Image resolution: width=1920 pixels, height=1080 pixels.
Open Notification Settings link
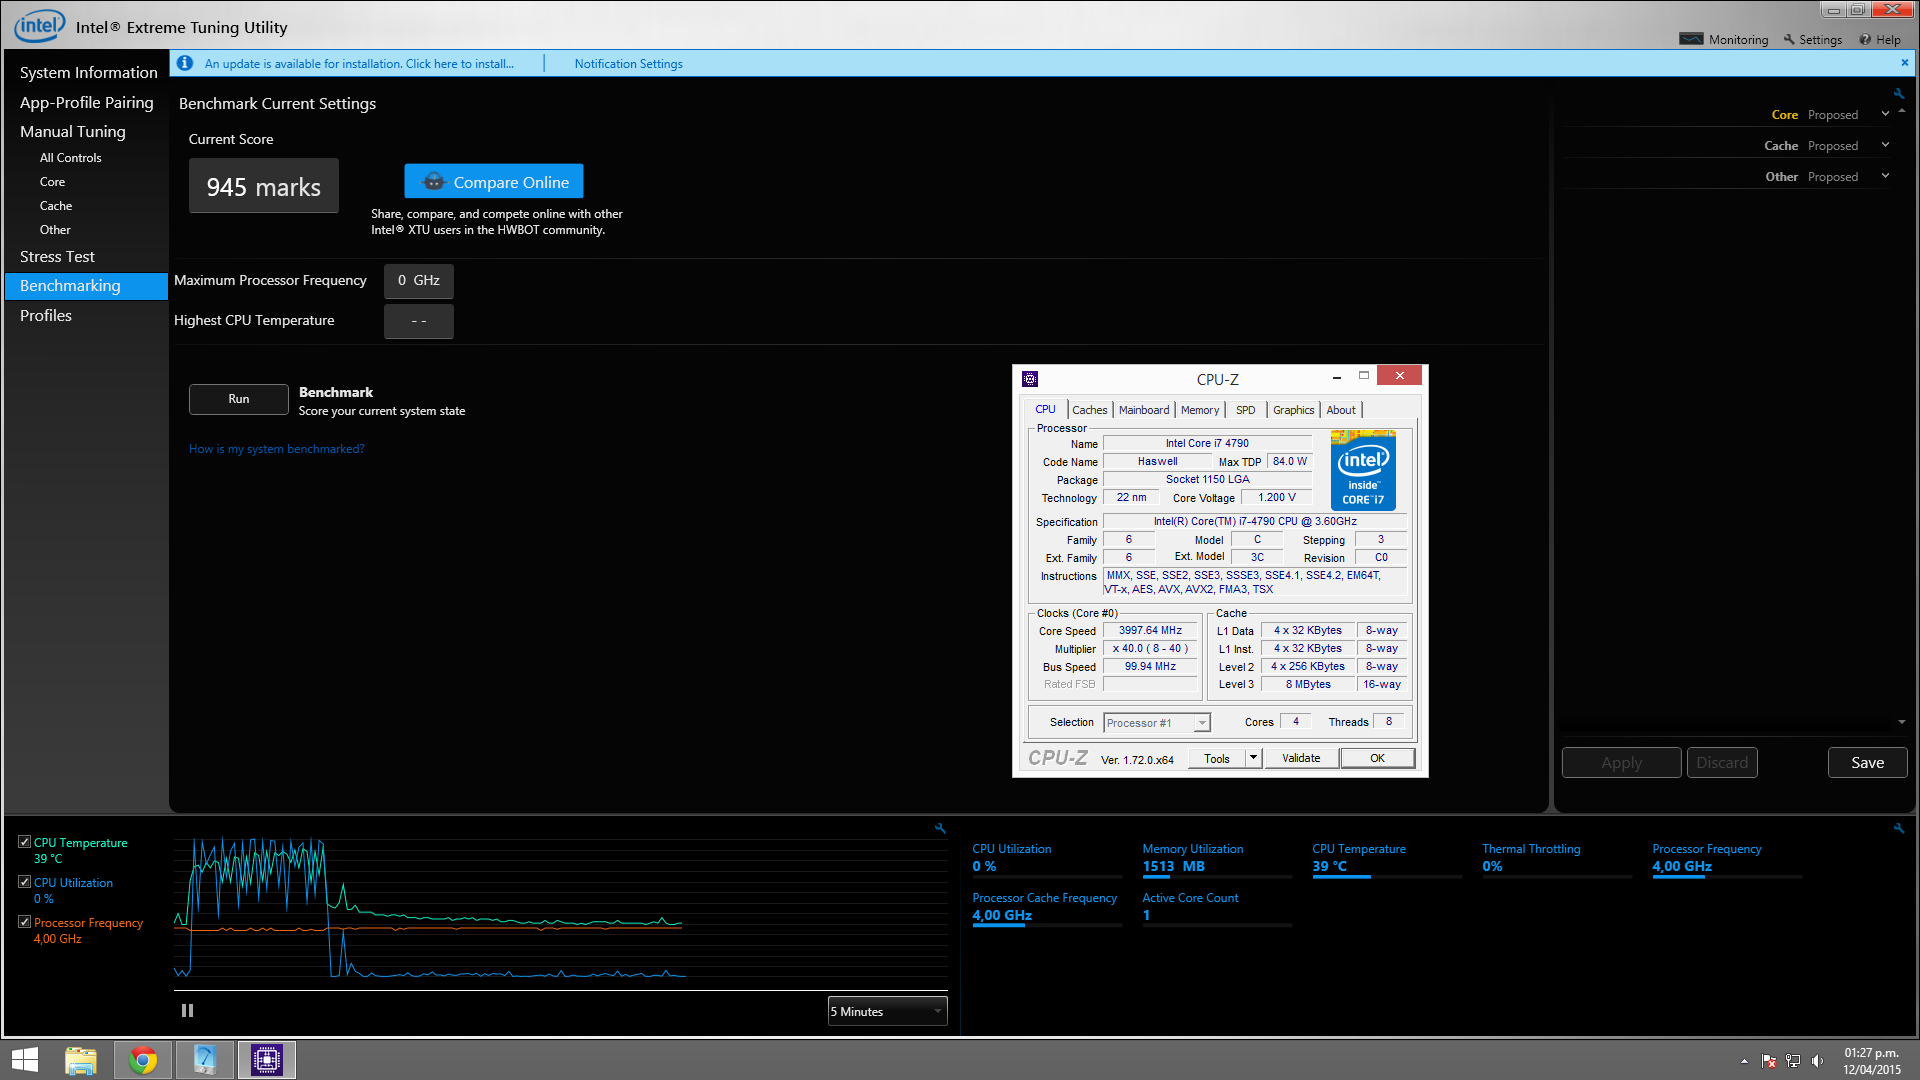pyautogui.click(x=628, y=63)
